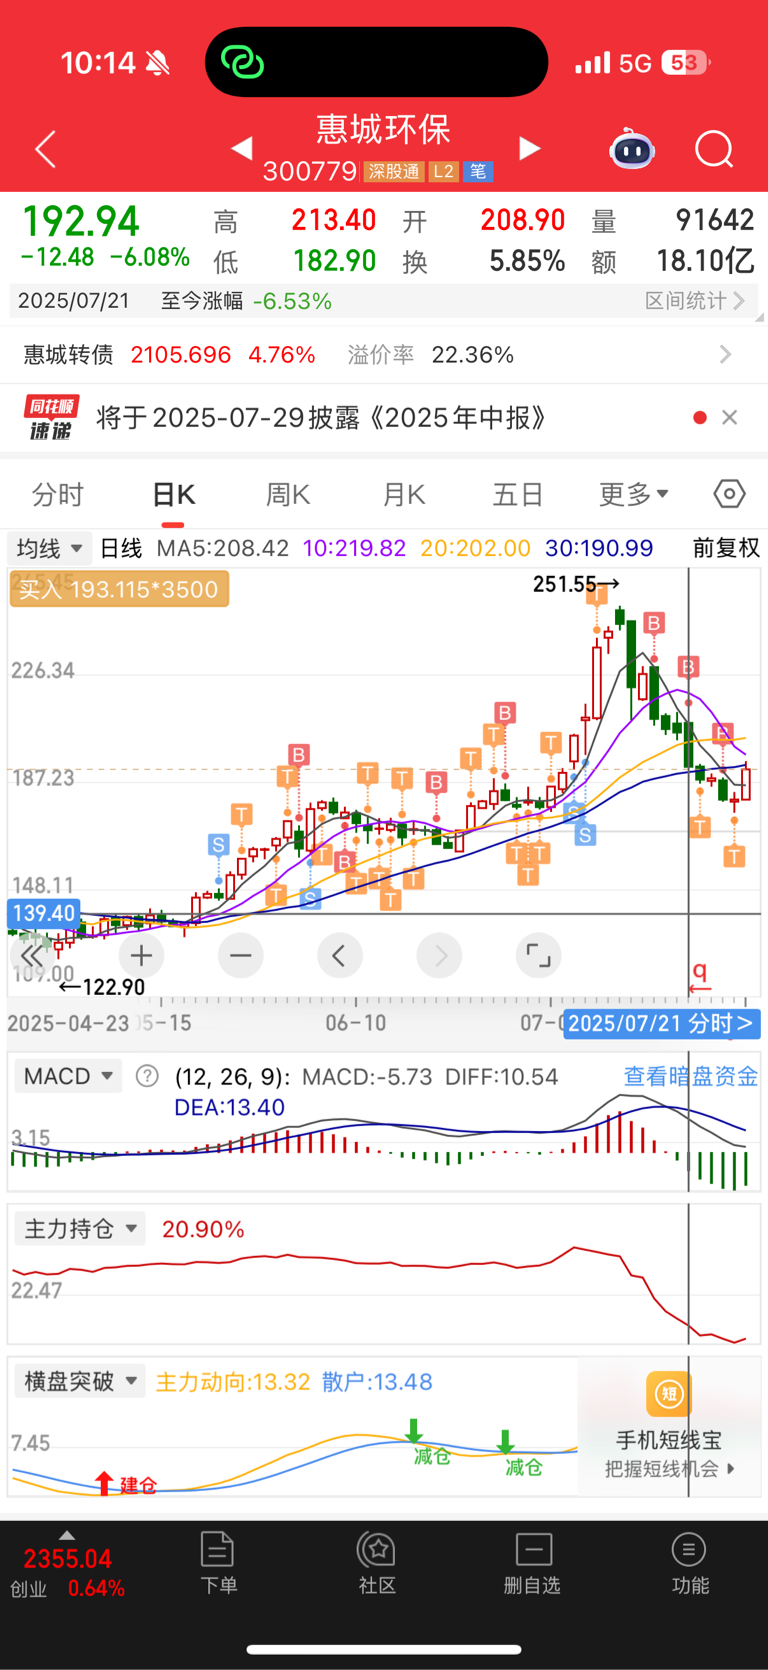Image resolution: width=768 pixels, height=1670 pixels.
Task: Tap the L2 badge
Action: [x=444, y=171]
